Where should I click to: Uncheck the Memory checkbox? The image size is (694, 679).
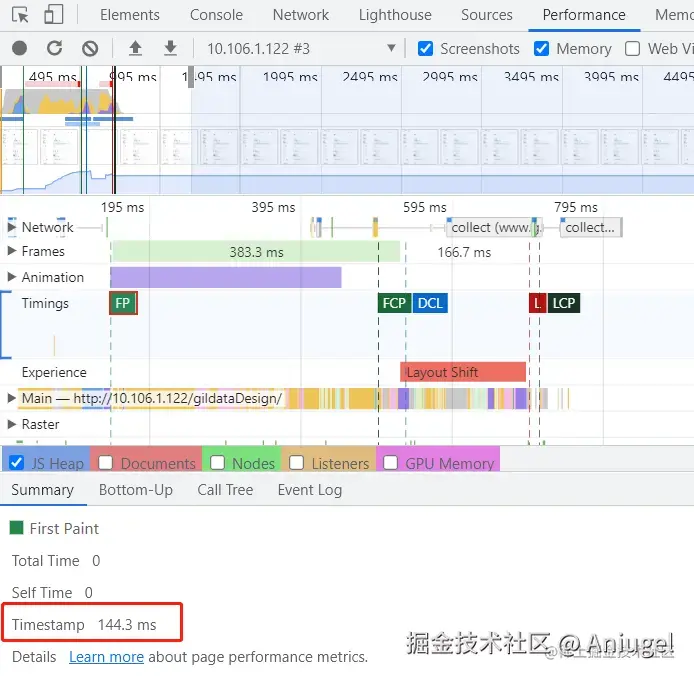point(541,48)
